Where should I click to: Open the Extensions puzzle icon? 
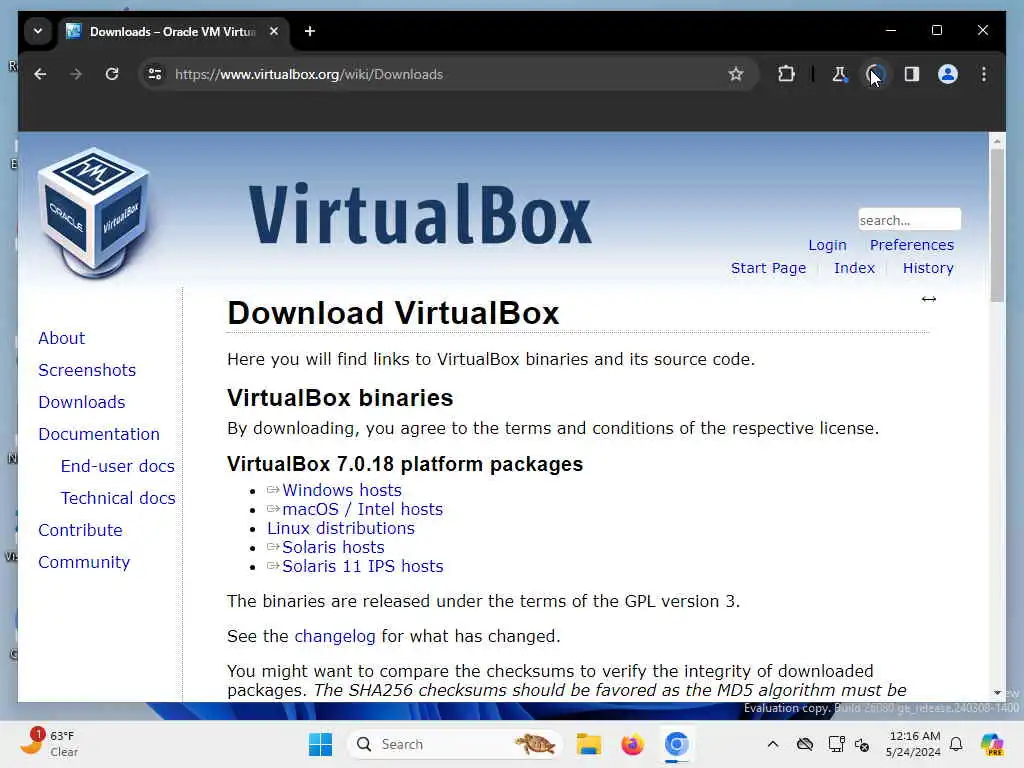786,74
